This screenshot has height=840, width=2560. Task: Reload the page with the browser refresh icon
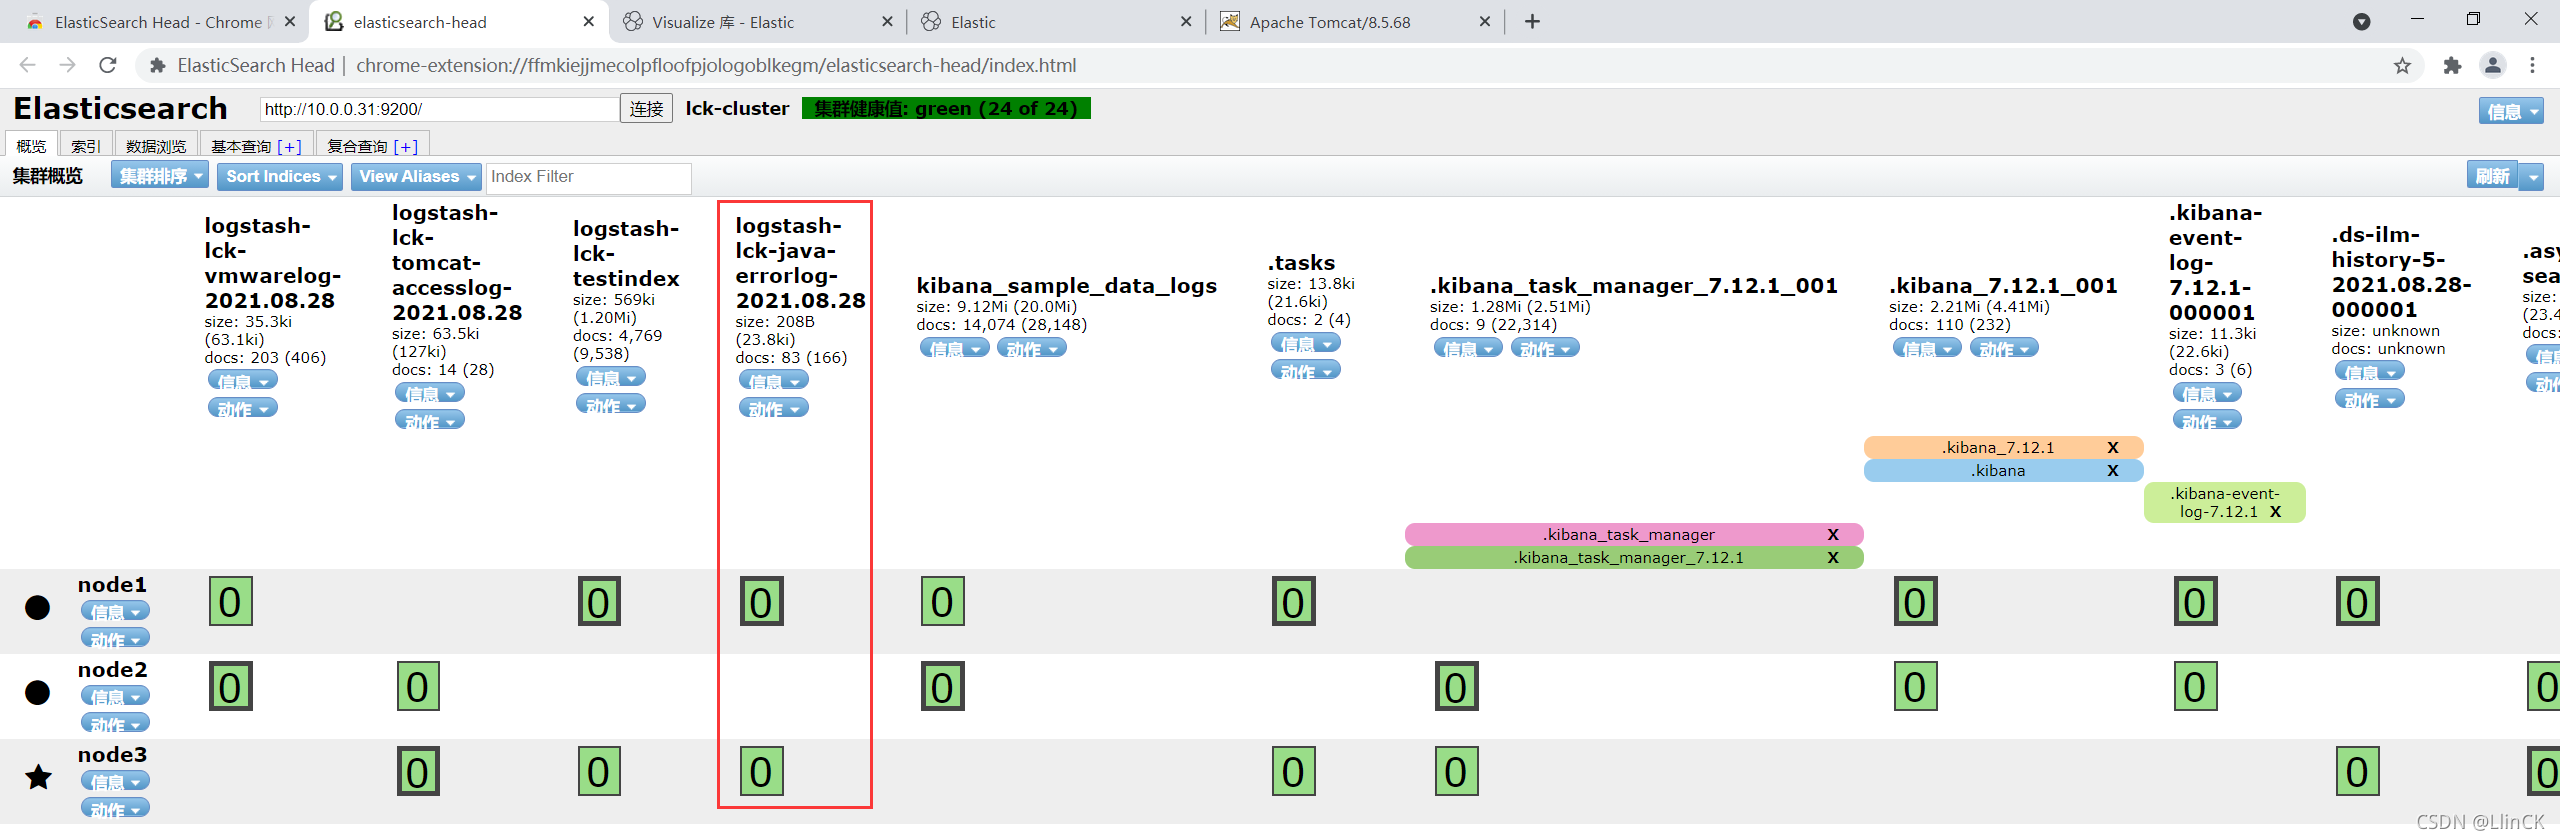[x=108, y=65]
